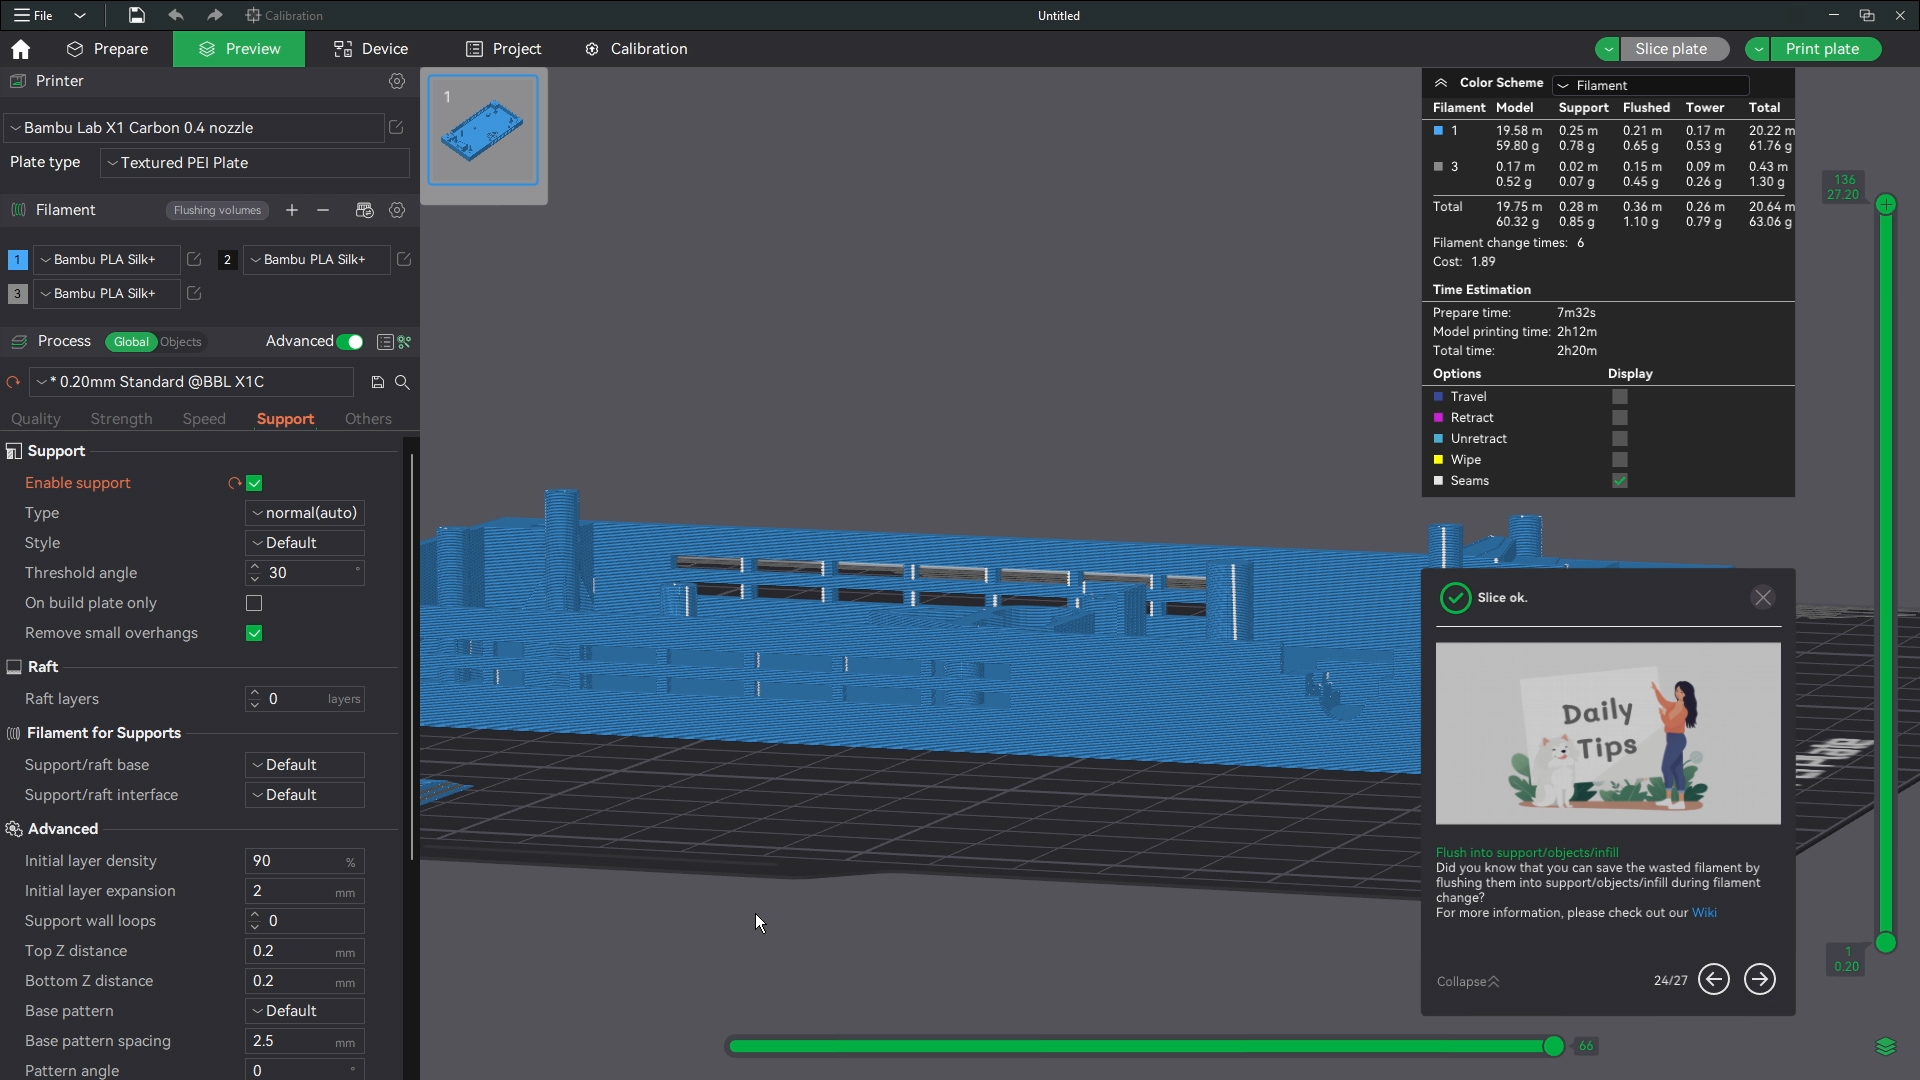Click the add filament plus icon
This screenshot has height=1080, width=1920.
click(x=292, y=210)
